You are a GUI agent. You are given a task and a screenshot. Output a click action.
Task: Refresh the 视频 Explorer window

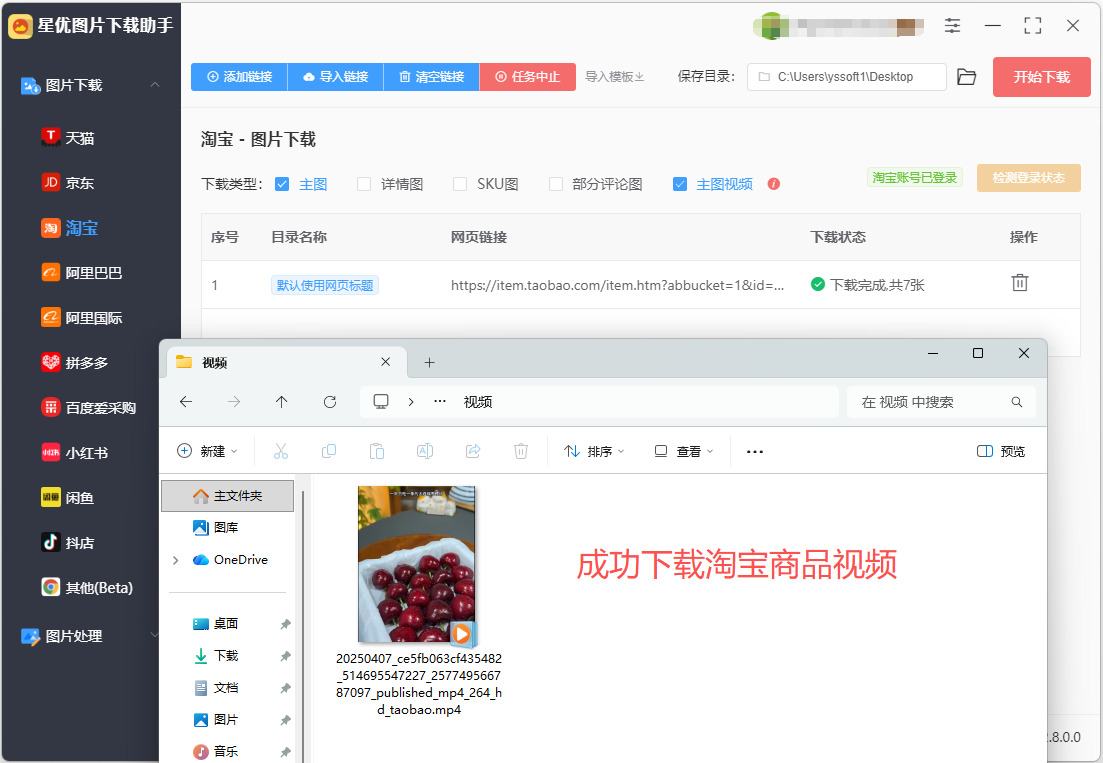(x=329, y=402)
